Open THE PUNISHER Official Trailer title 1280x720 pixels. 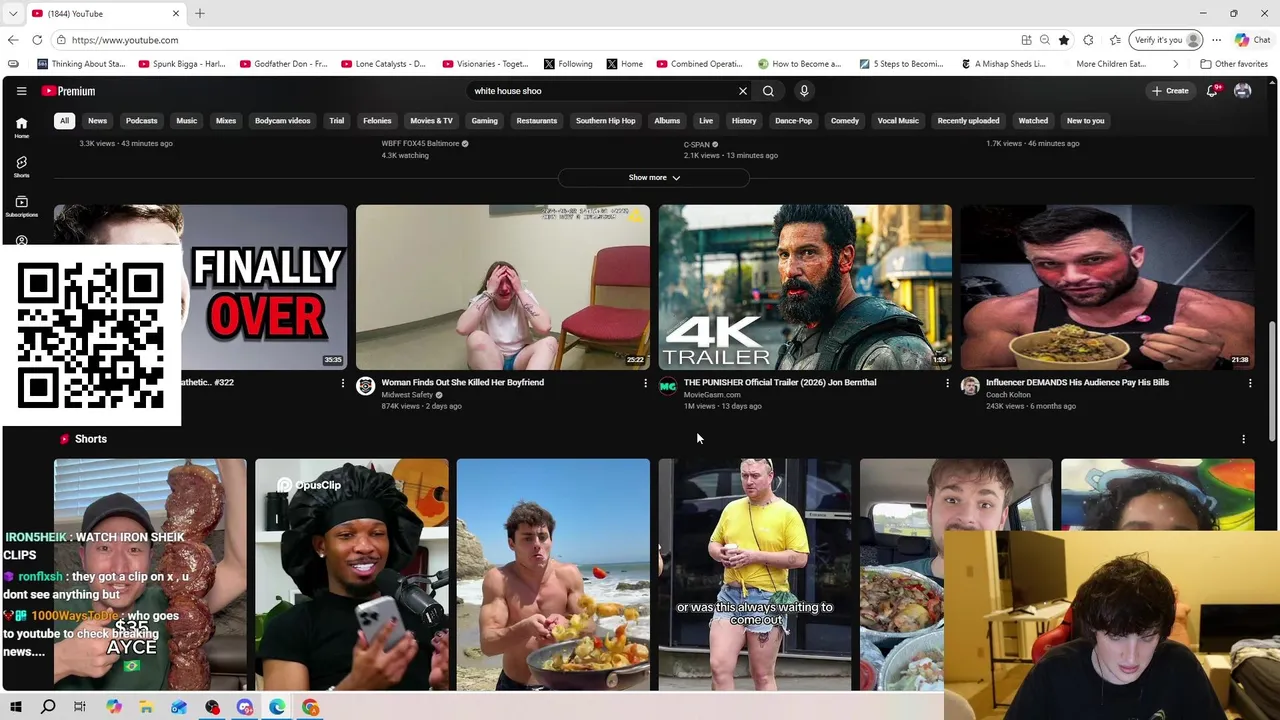pyautogui.click(x=780, y=382)
